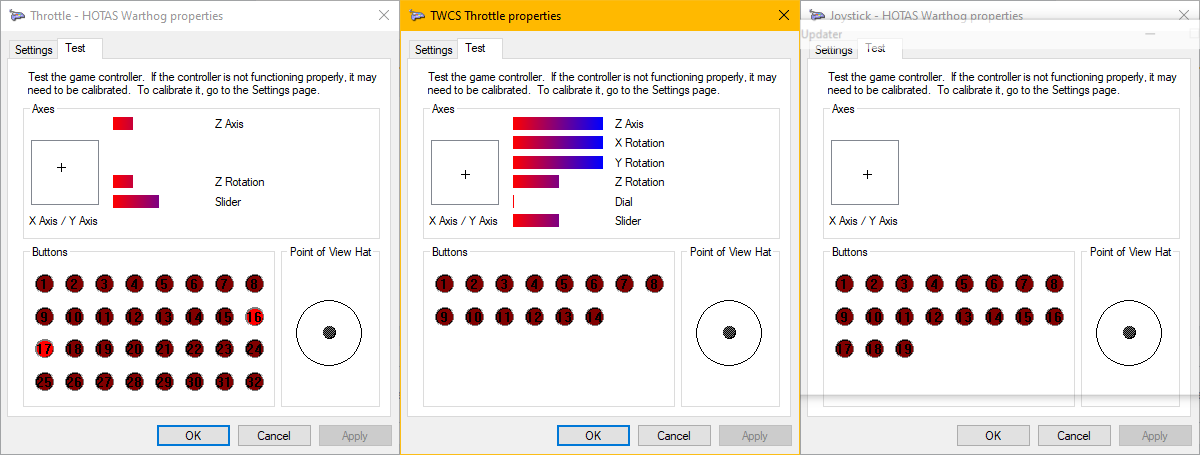The width and height of the screenshot is (1200, 455).
Task: Click 'Dial' label in TWCS Throttle window
Action: (x=623, y=201)
